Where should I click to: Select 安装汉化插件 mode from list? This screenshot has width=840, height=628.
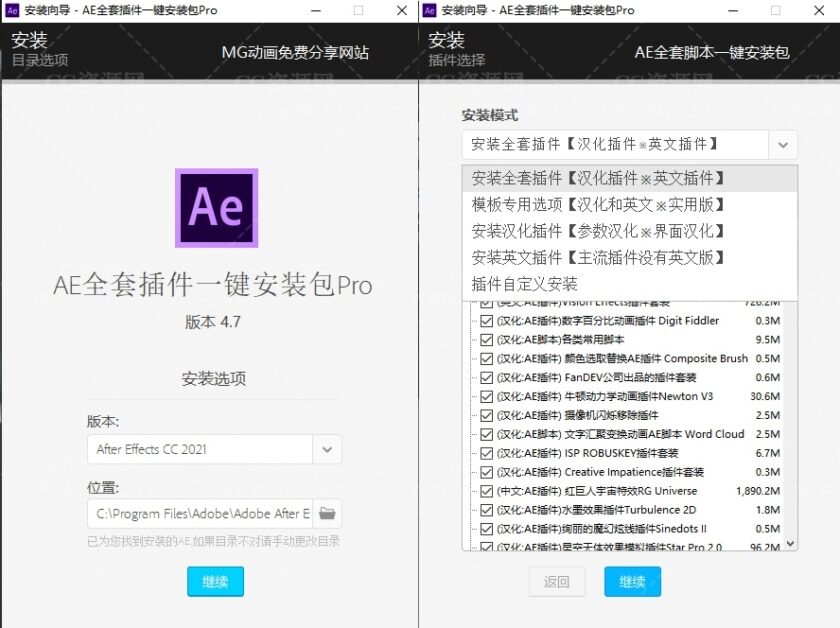click(x=598, y=231)
